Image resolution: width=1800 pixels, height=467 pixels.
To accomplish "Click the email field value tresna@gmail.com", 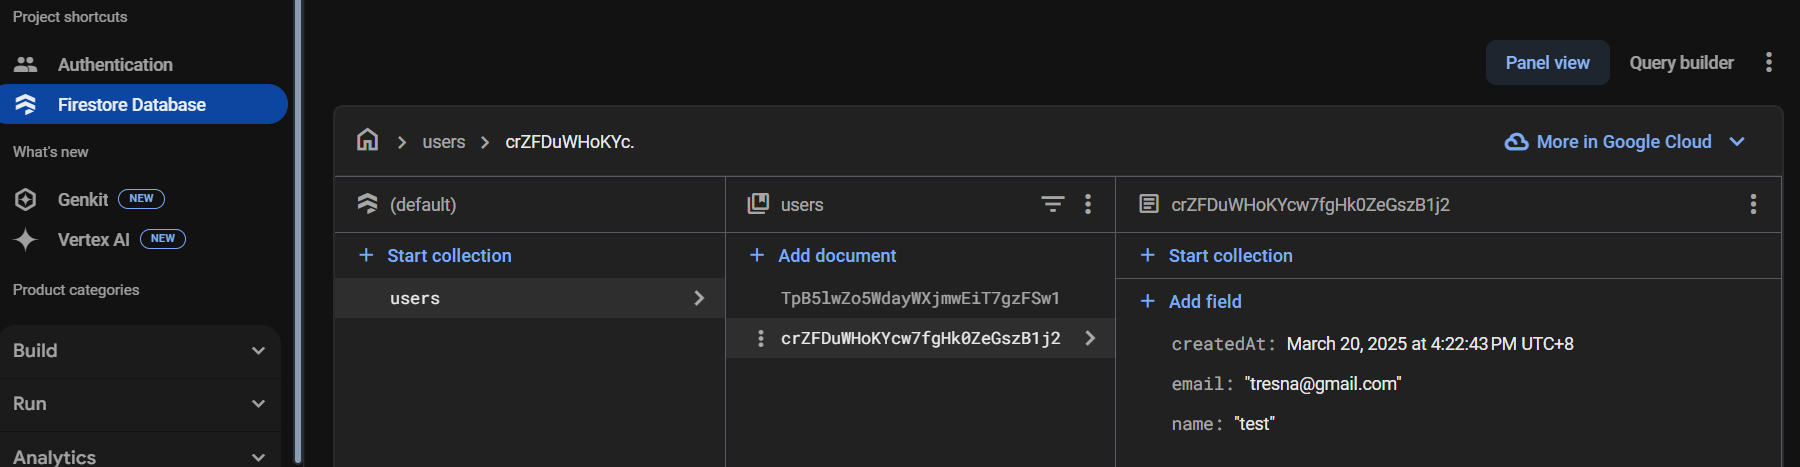I will click(x=1323, y=384).
